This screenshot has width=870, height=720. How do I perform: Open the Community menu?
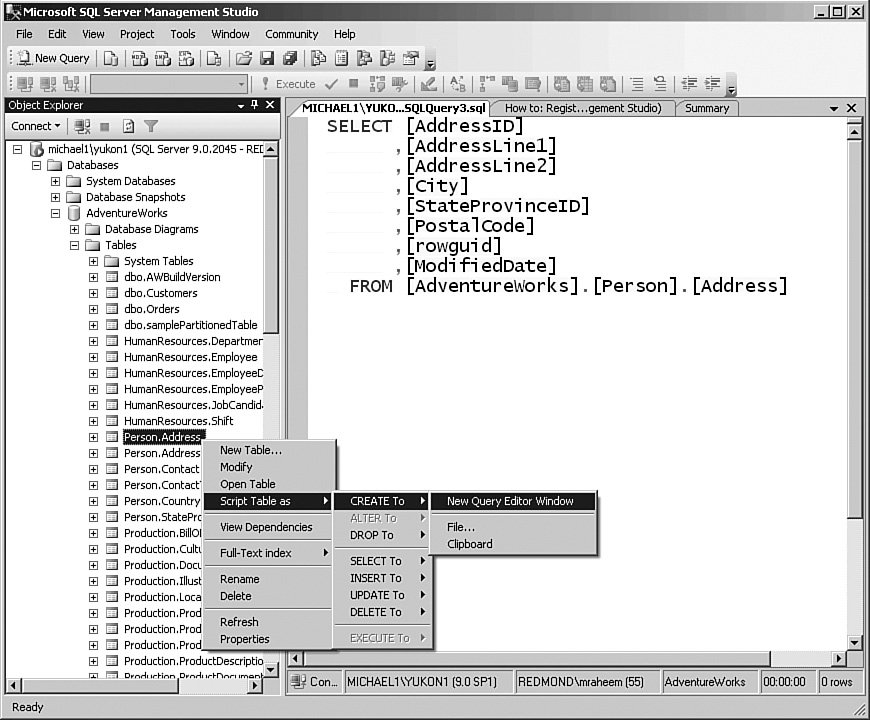[x=292, y=34]
